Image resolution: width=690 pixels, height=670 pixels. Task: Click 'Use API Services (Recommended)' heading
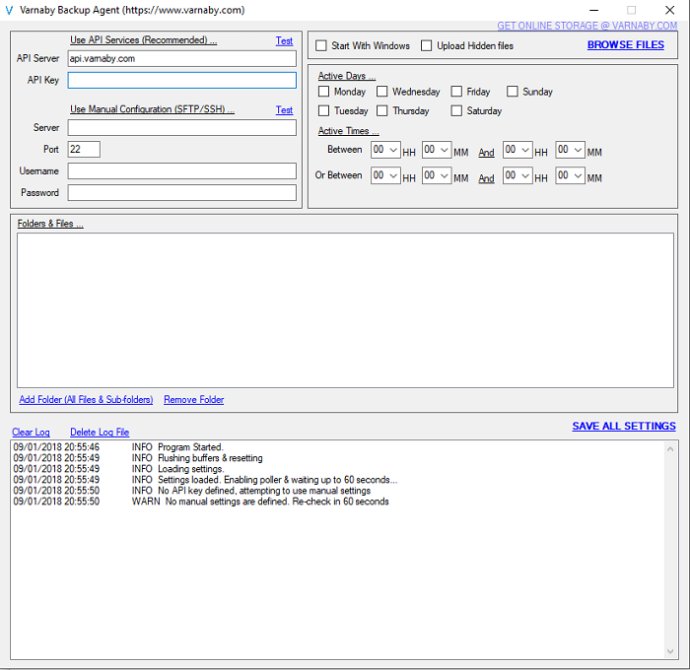click(143, 40)
